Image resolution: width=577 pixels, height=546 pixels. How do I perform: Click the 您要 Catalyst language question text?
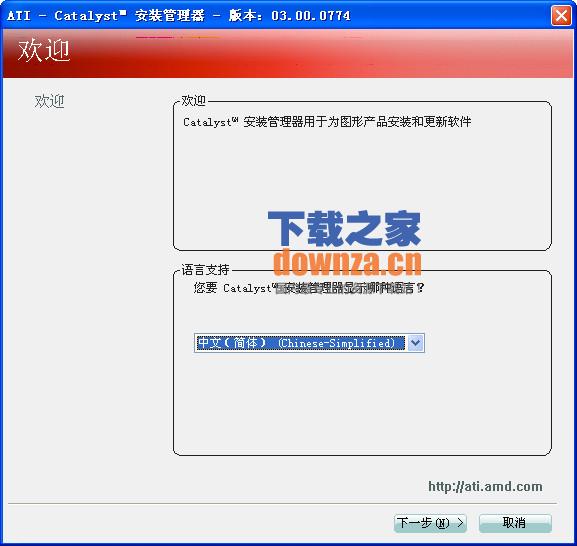[309, 288]
